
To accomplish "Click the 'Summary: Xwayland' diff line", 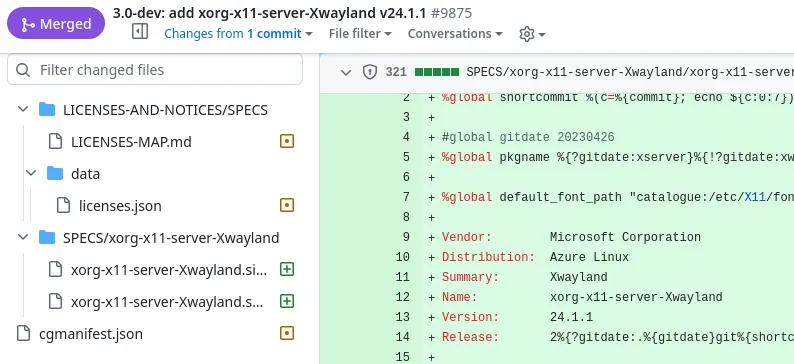I will (x=524, y=277).
